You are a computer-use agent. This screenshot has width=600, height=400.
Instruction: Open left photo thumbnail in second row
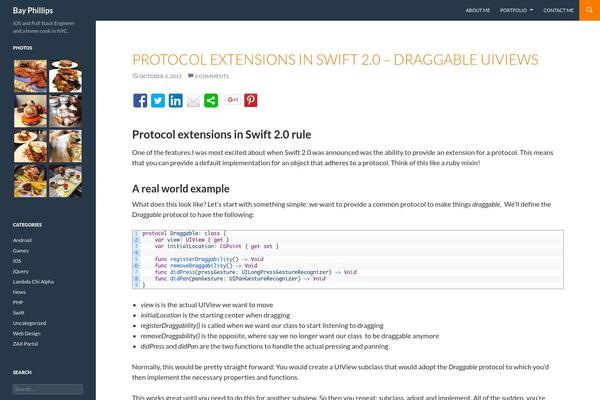(x=30, y=111)
